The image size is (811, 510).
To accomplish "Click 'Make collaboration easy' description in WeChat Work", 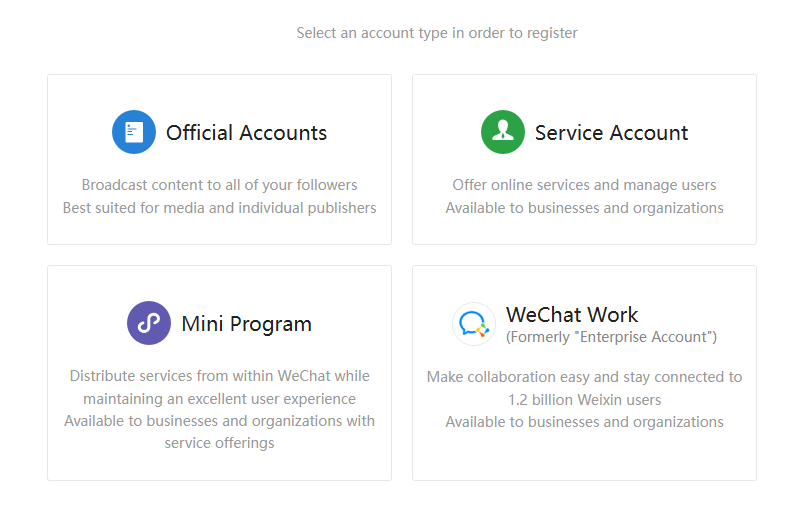I will 584,377.
